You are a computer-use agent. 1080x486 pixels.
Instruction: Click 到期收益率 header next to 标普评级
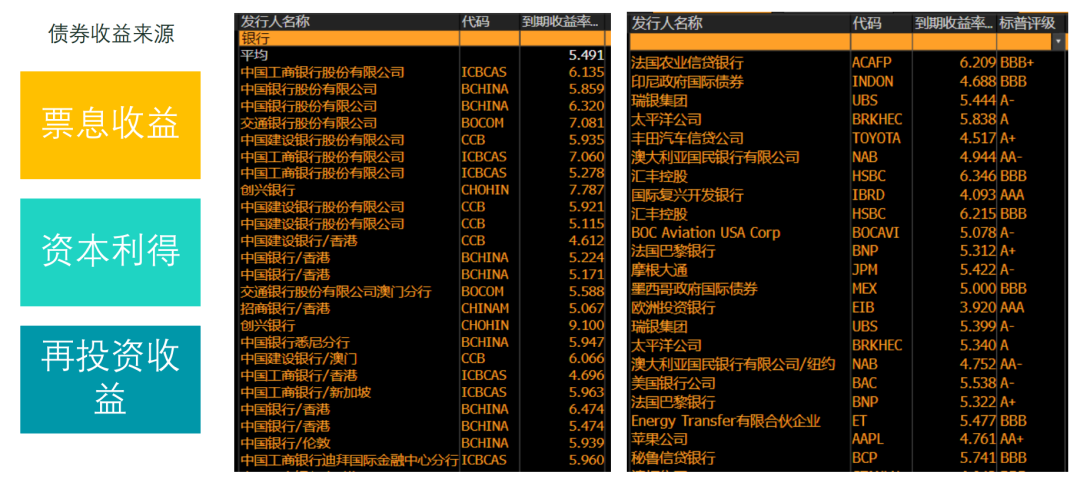[954, 23]
